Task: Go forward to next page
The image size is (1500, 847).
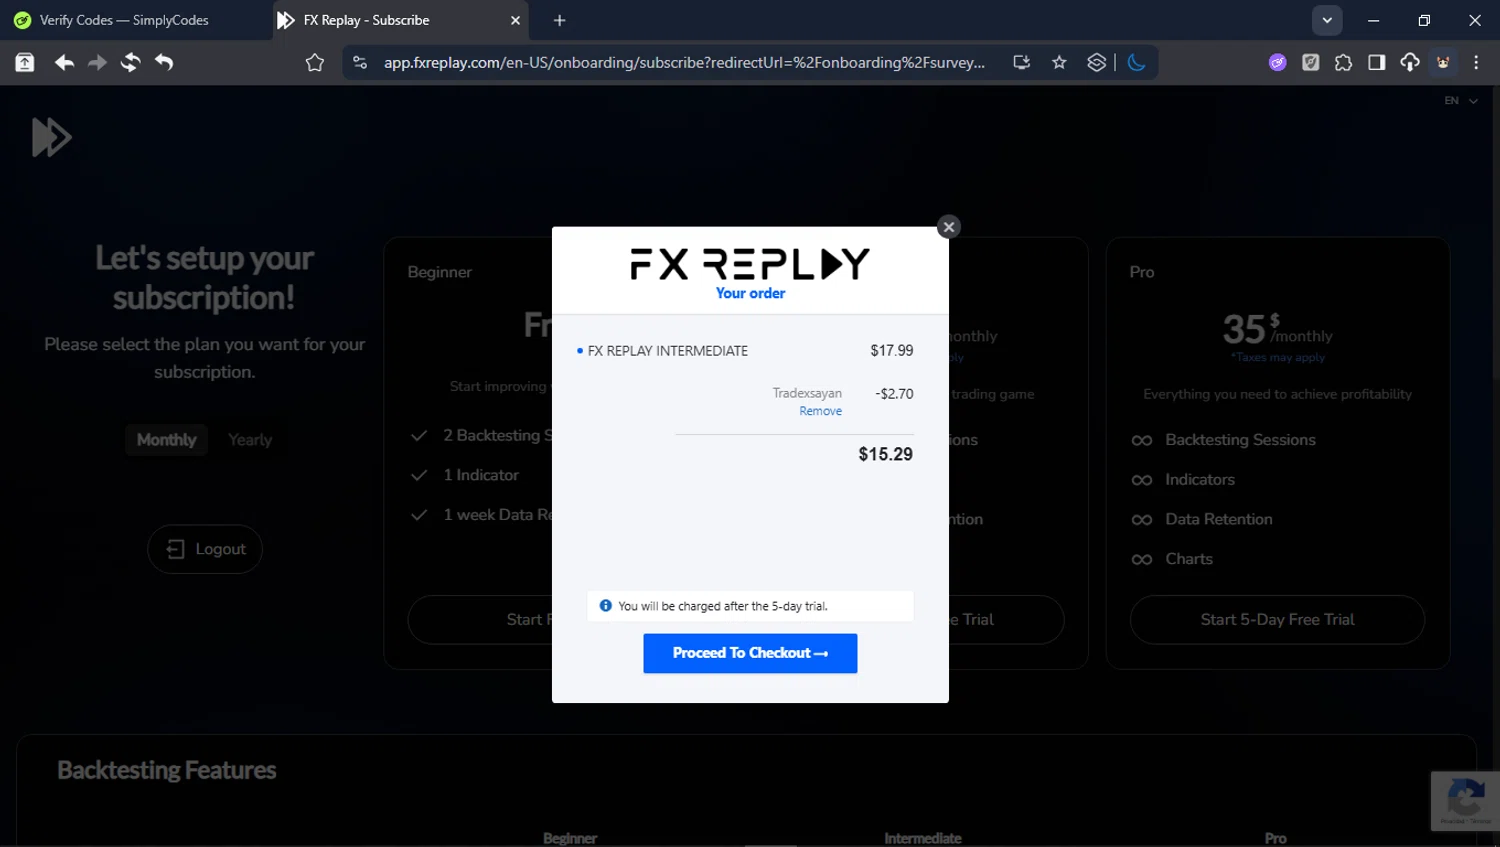Action: (x=97, y=62)
